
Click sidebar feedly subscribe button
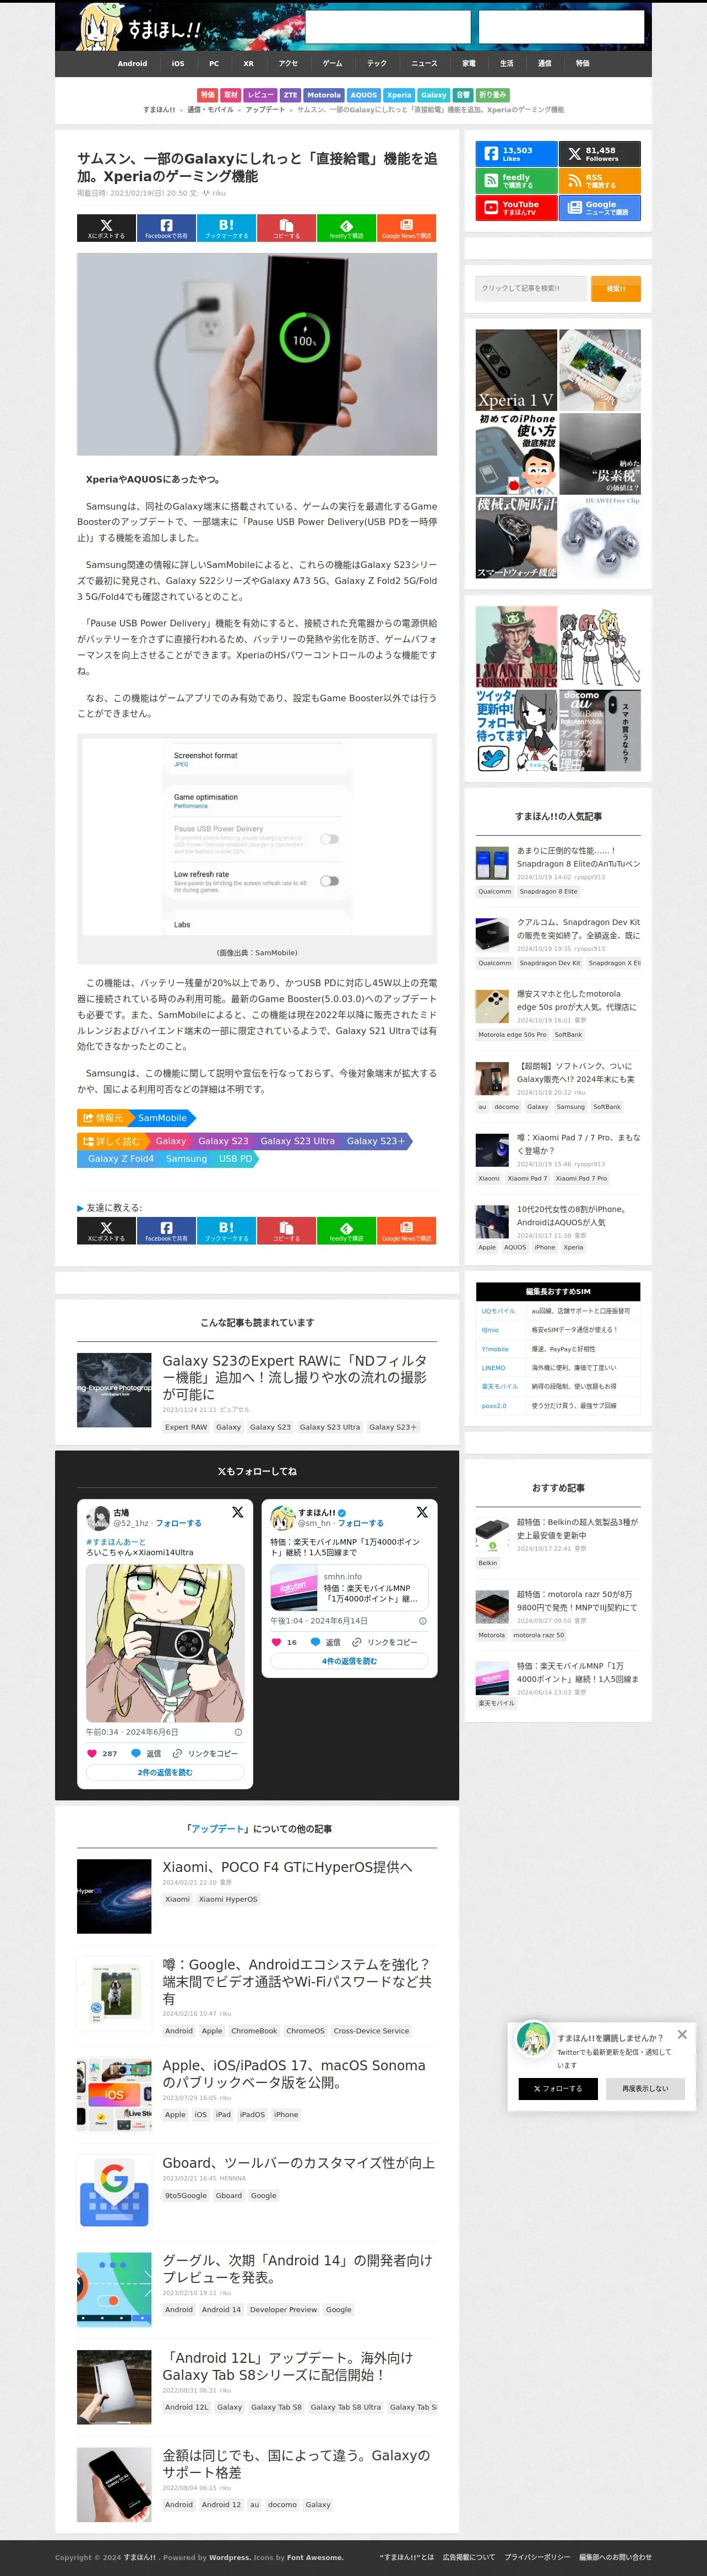pyautogui.click(x=516, y=181)
